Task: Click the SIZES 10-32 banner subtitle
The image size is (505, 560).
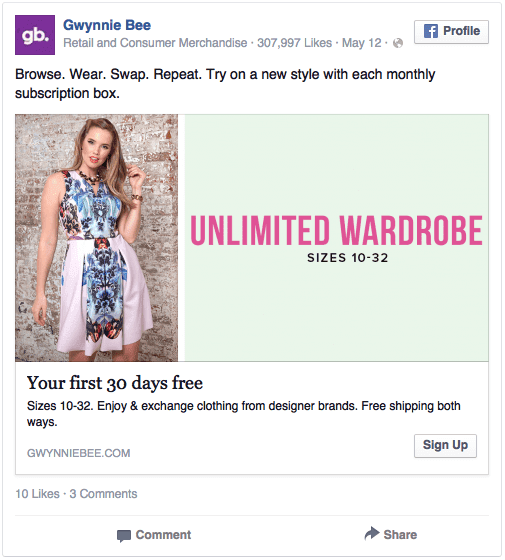Action: tap(348, 258)
